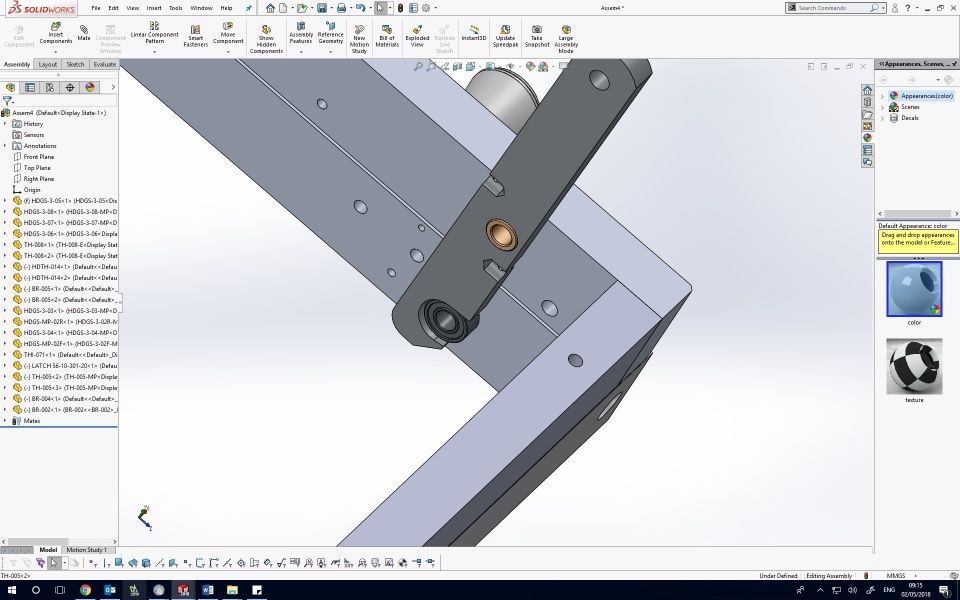The width and height of the screenshot is (960, 600).
Task: Switch to the Layout tab
Action: pyautogui.click(x=47, y=64)
